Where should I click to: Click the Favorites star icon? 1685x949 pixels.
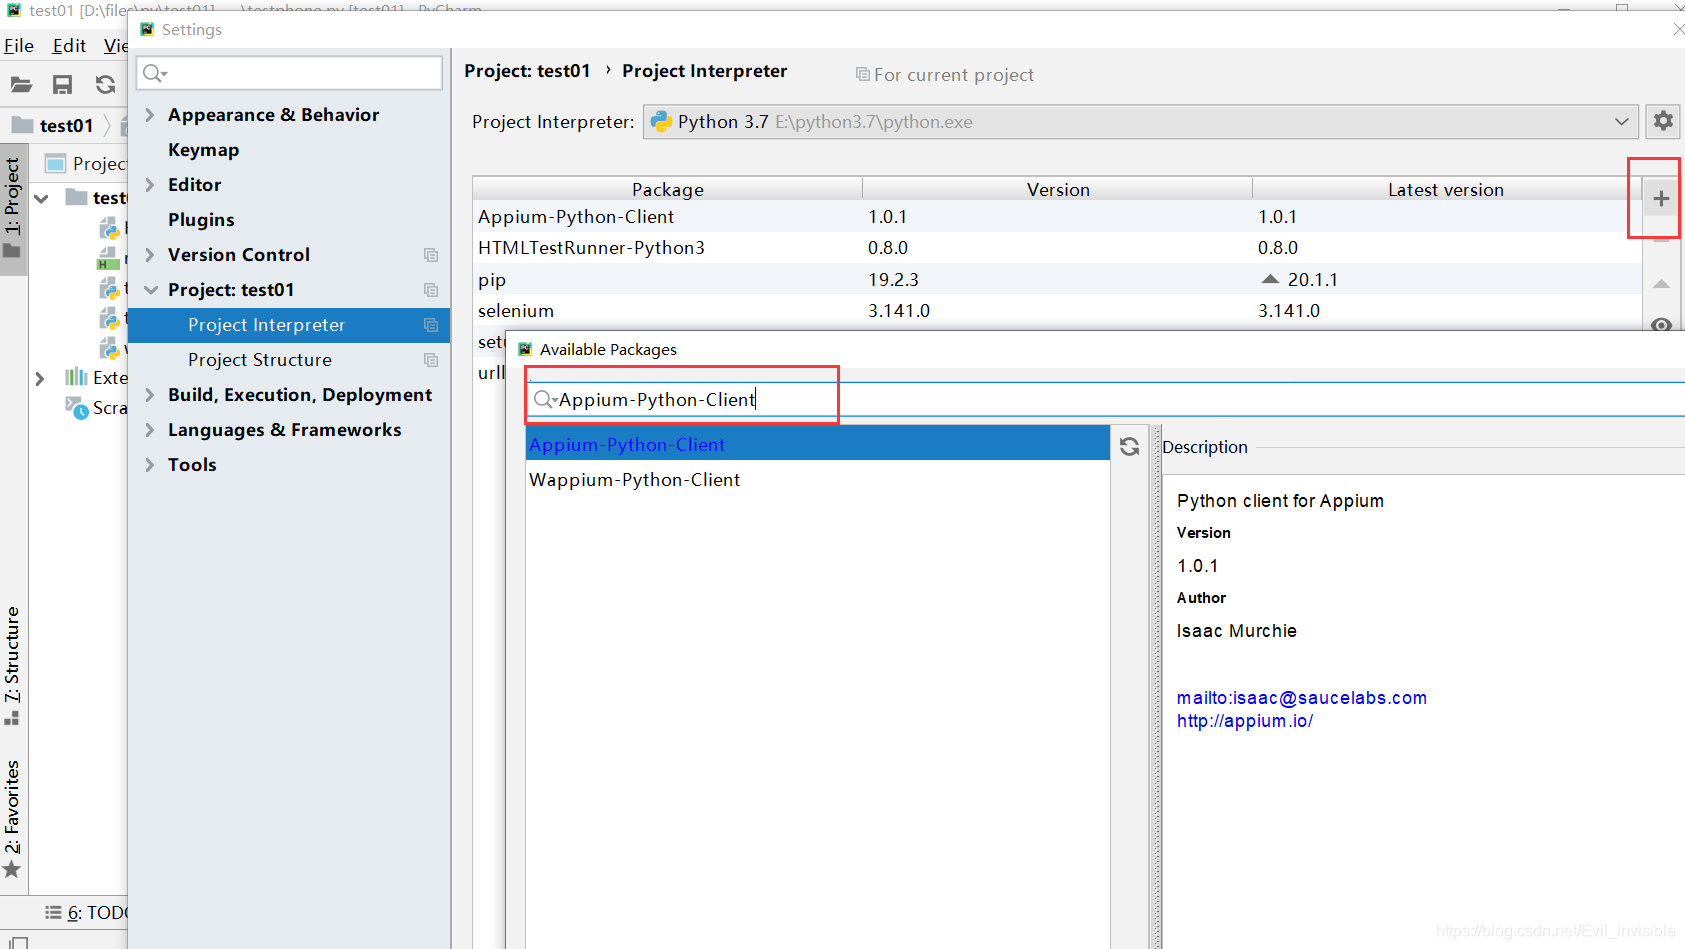click(x=12, y=869)
